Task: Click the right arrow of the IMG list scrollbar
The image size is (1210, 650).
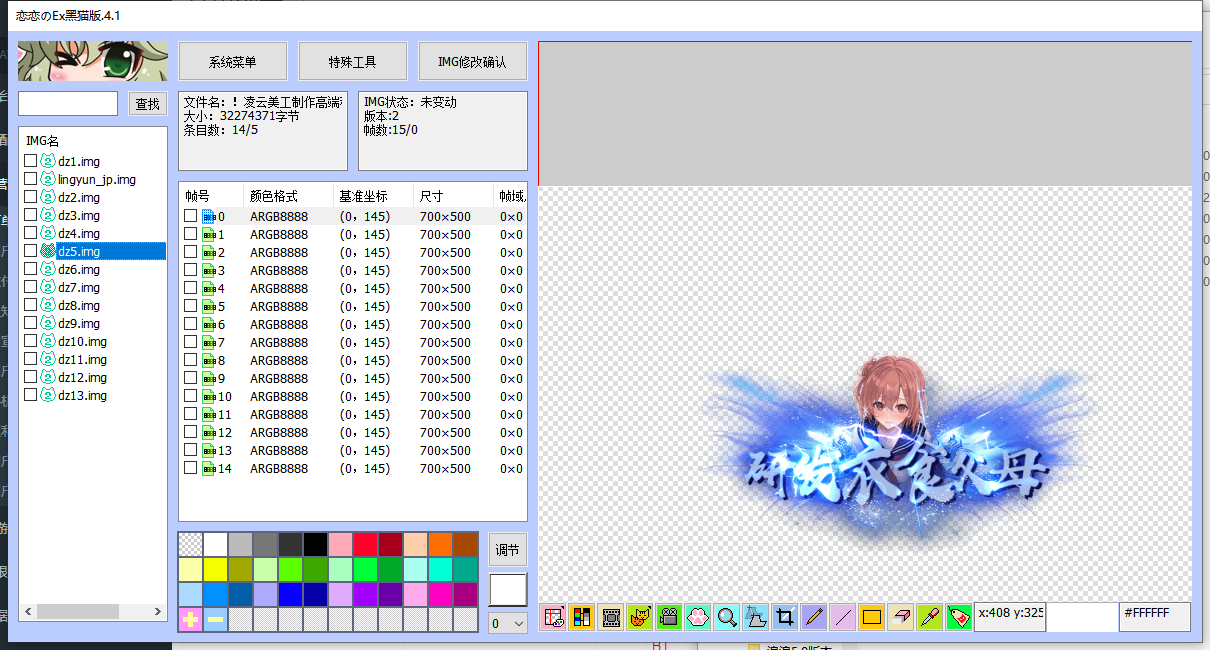Action: [159, 611]
